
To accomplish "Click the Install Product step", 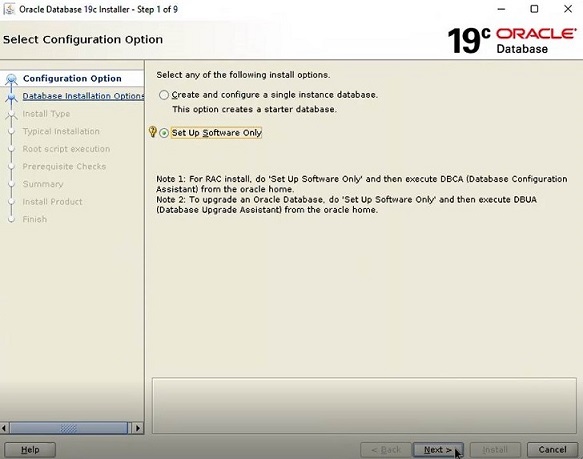I will (x=52, y=202).
